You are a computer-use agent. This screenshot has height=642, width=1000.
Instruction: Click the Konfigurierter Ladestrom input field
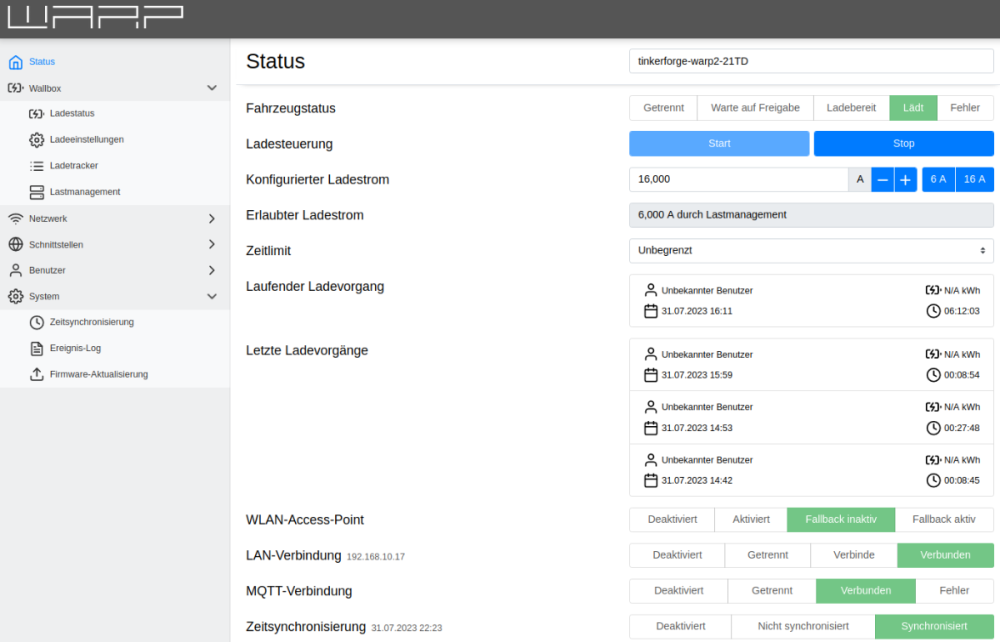738,180
